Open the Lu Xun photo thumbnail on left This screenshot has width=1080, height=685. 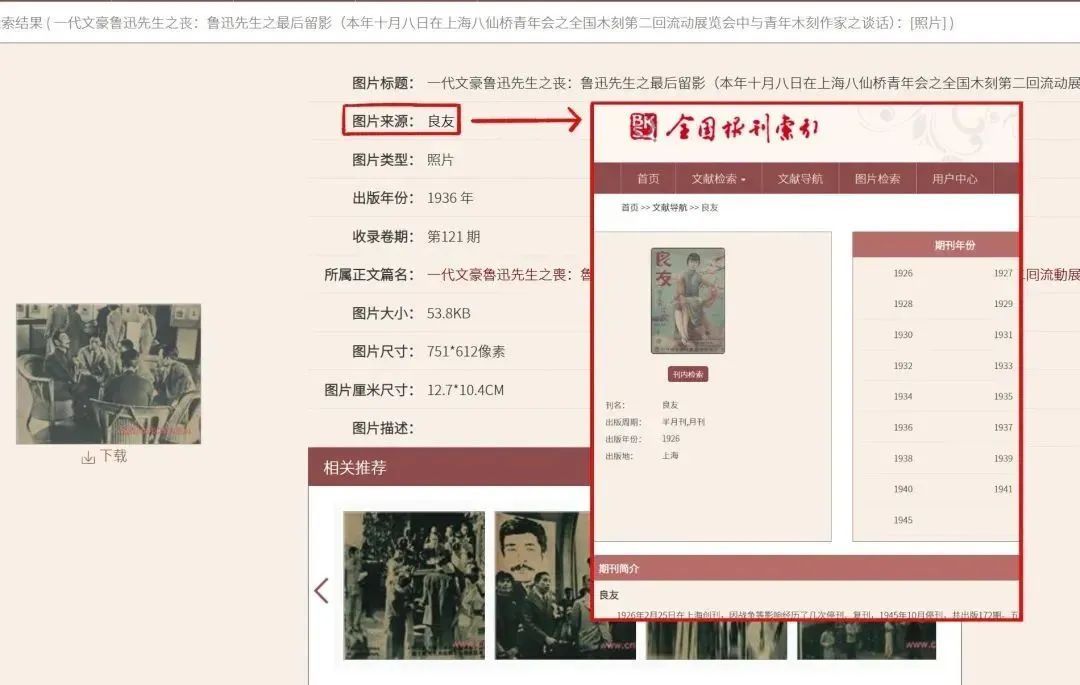pyautogui.click(x=108, y=374)
